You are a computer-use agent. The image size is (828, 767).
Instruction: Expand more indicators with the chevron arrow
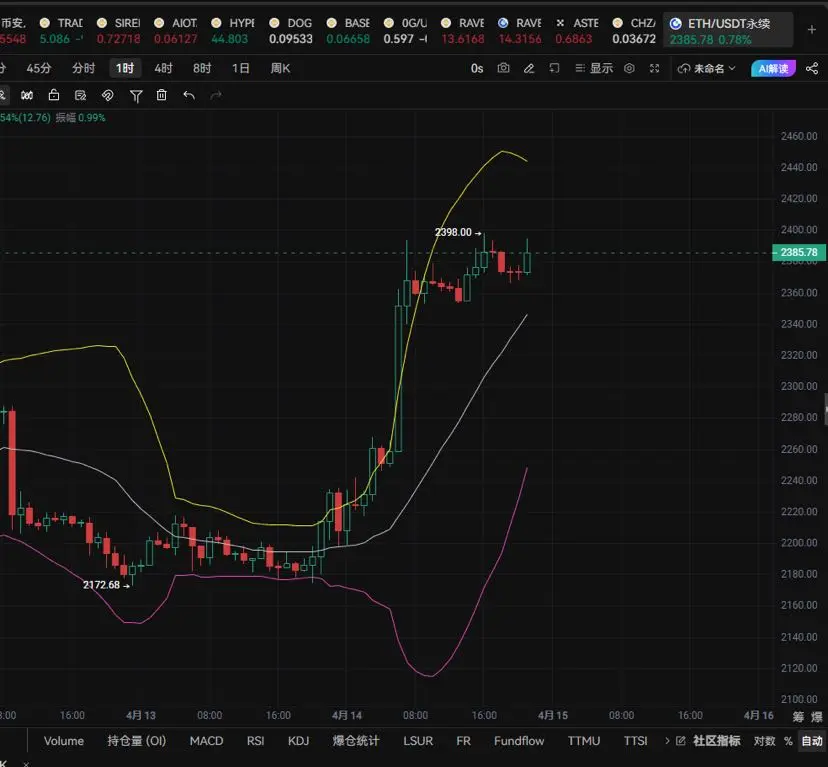pyautogui.click(x=667, y=741)
